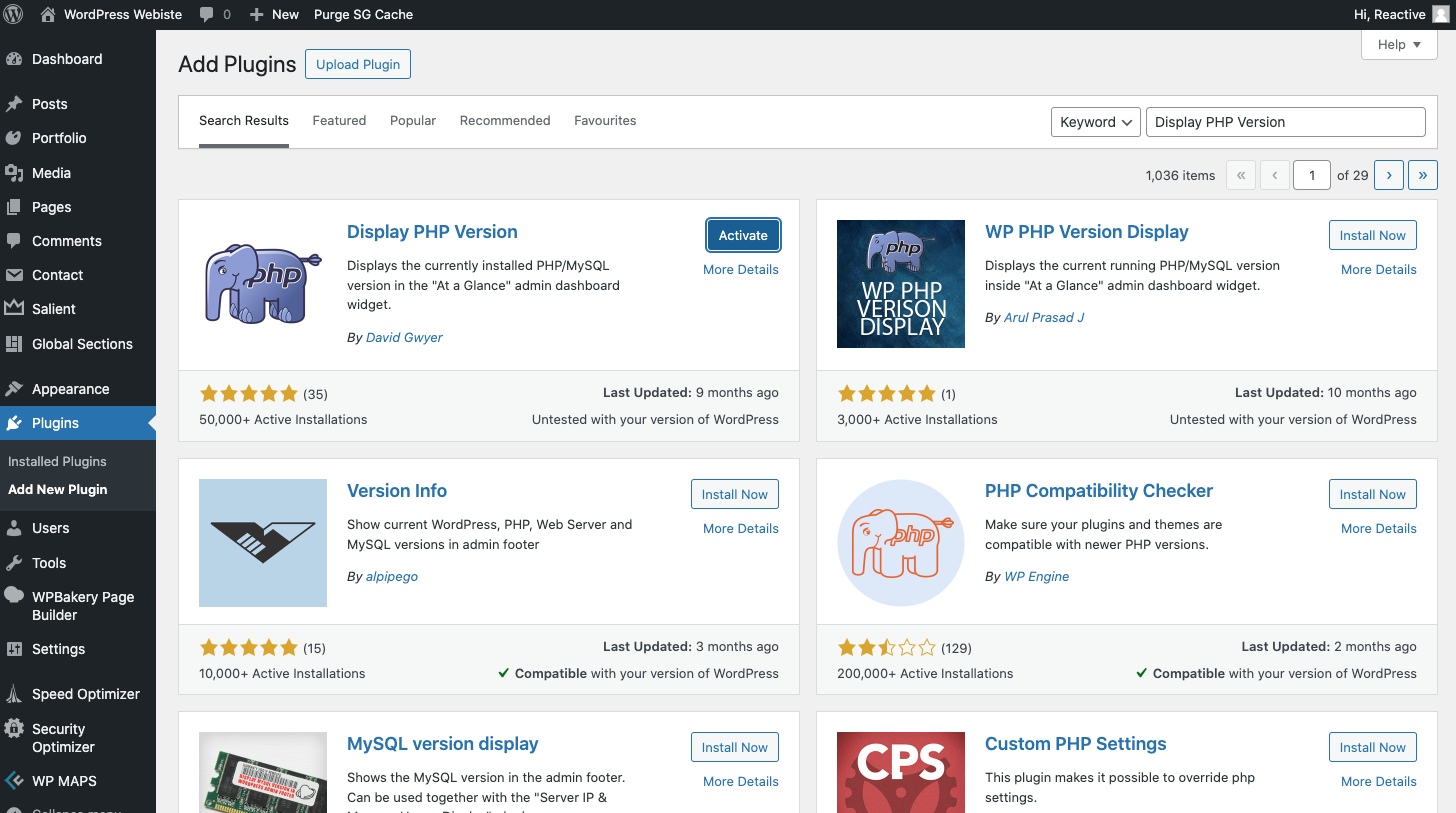Click the Posts pushpin icon

click(14, 104)
